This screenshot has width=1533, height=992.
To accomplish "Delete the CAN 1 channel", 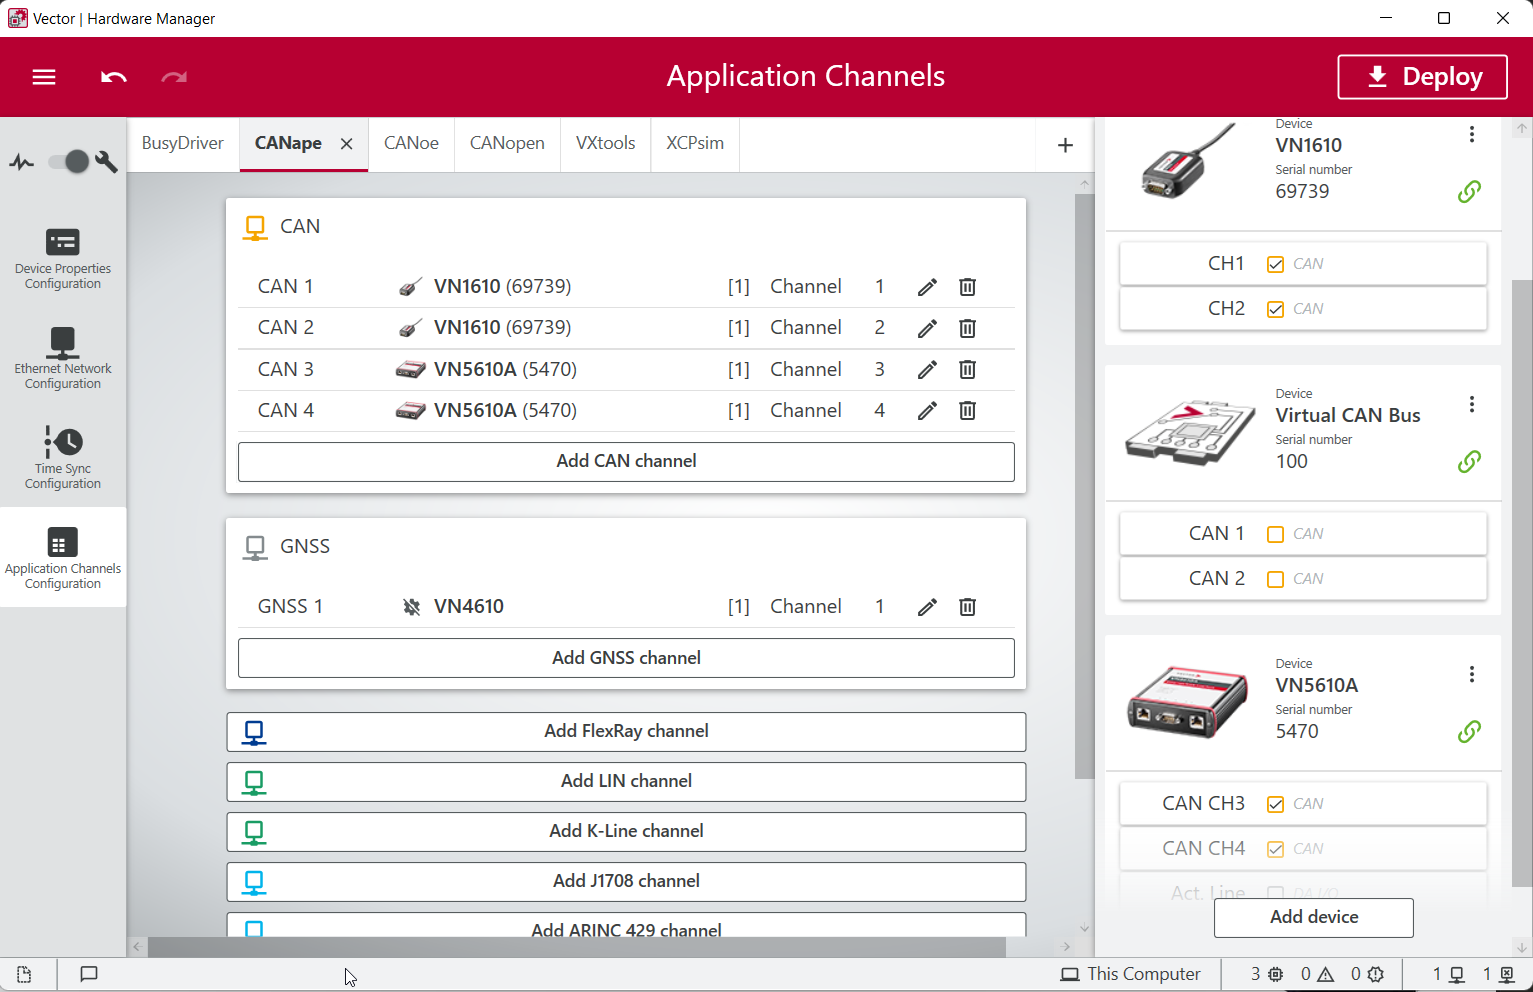I will (x=967, y=287).
